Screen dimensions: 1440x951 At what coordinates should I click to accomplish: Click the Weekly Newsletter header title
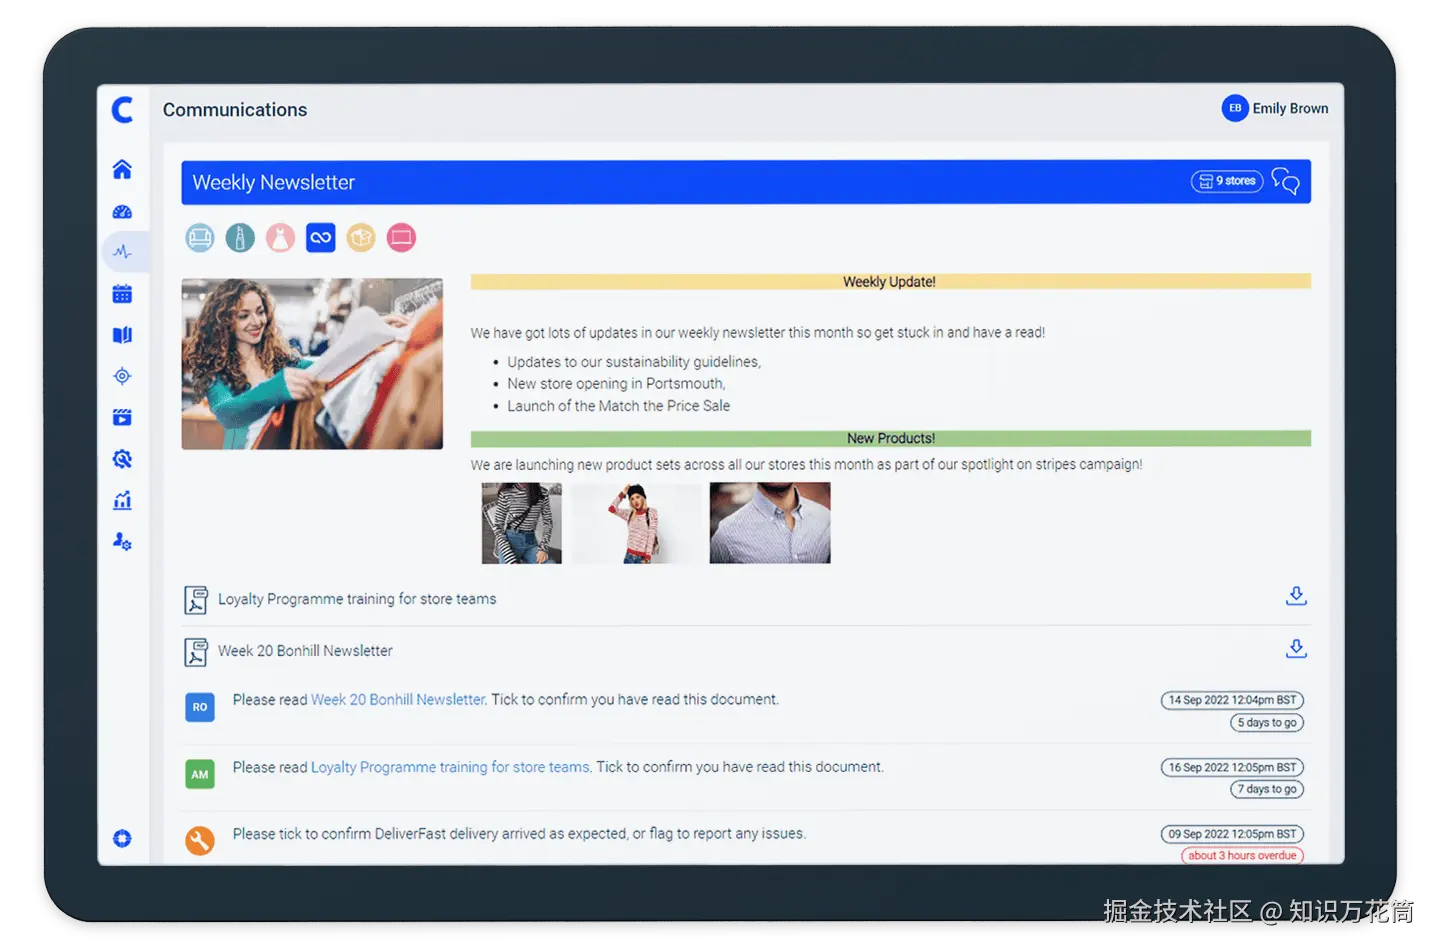(273, 182)
